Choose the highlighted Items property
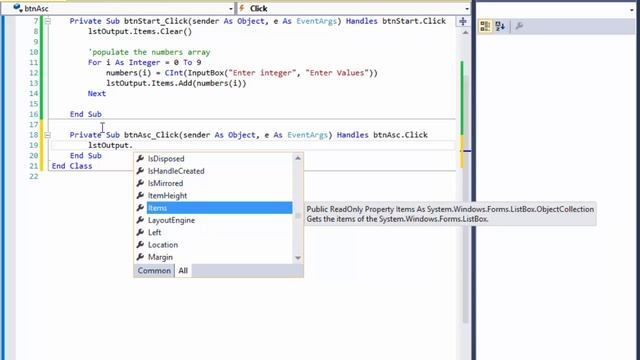The image size is (640, 360). point(219,208)
